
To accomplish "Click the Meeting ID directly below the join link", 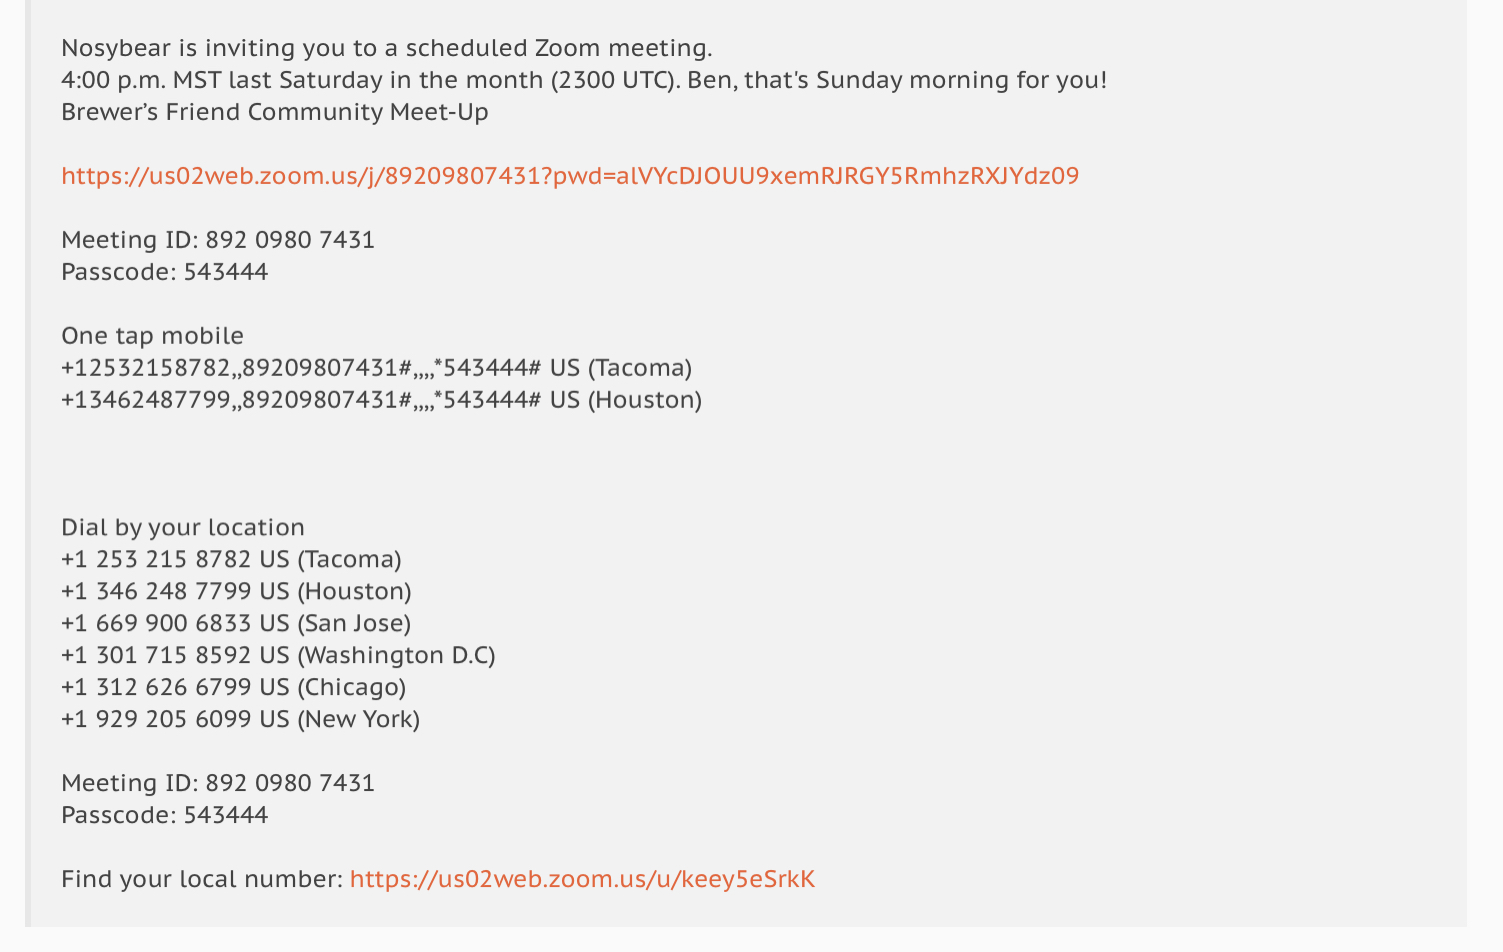I will coord(218,240).
